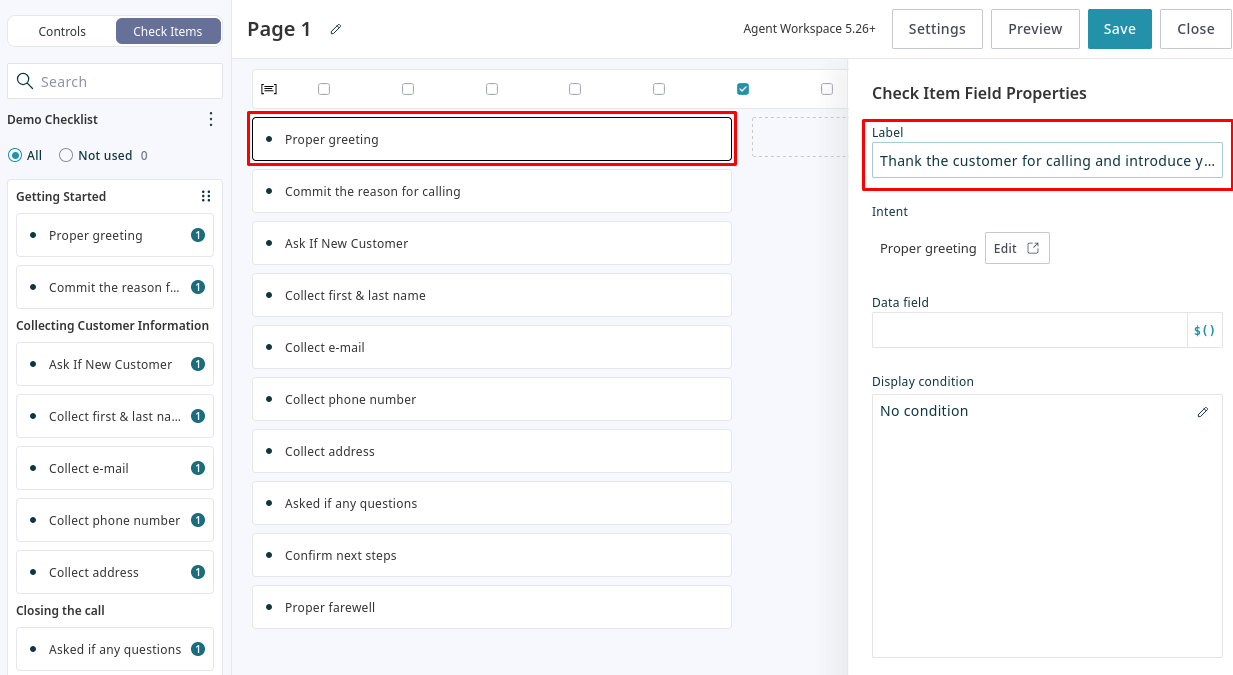
Task: Click the Getting Started drag handle icon
Action: coord(206,197)
